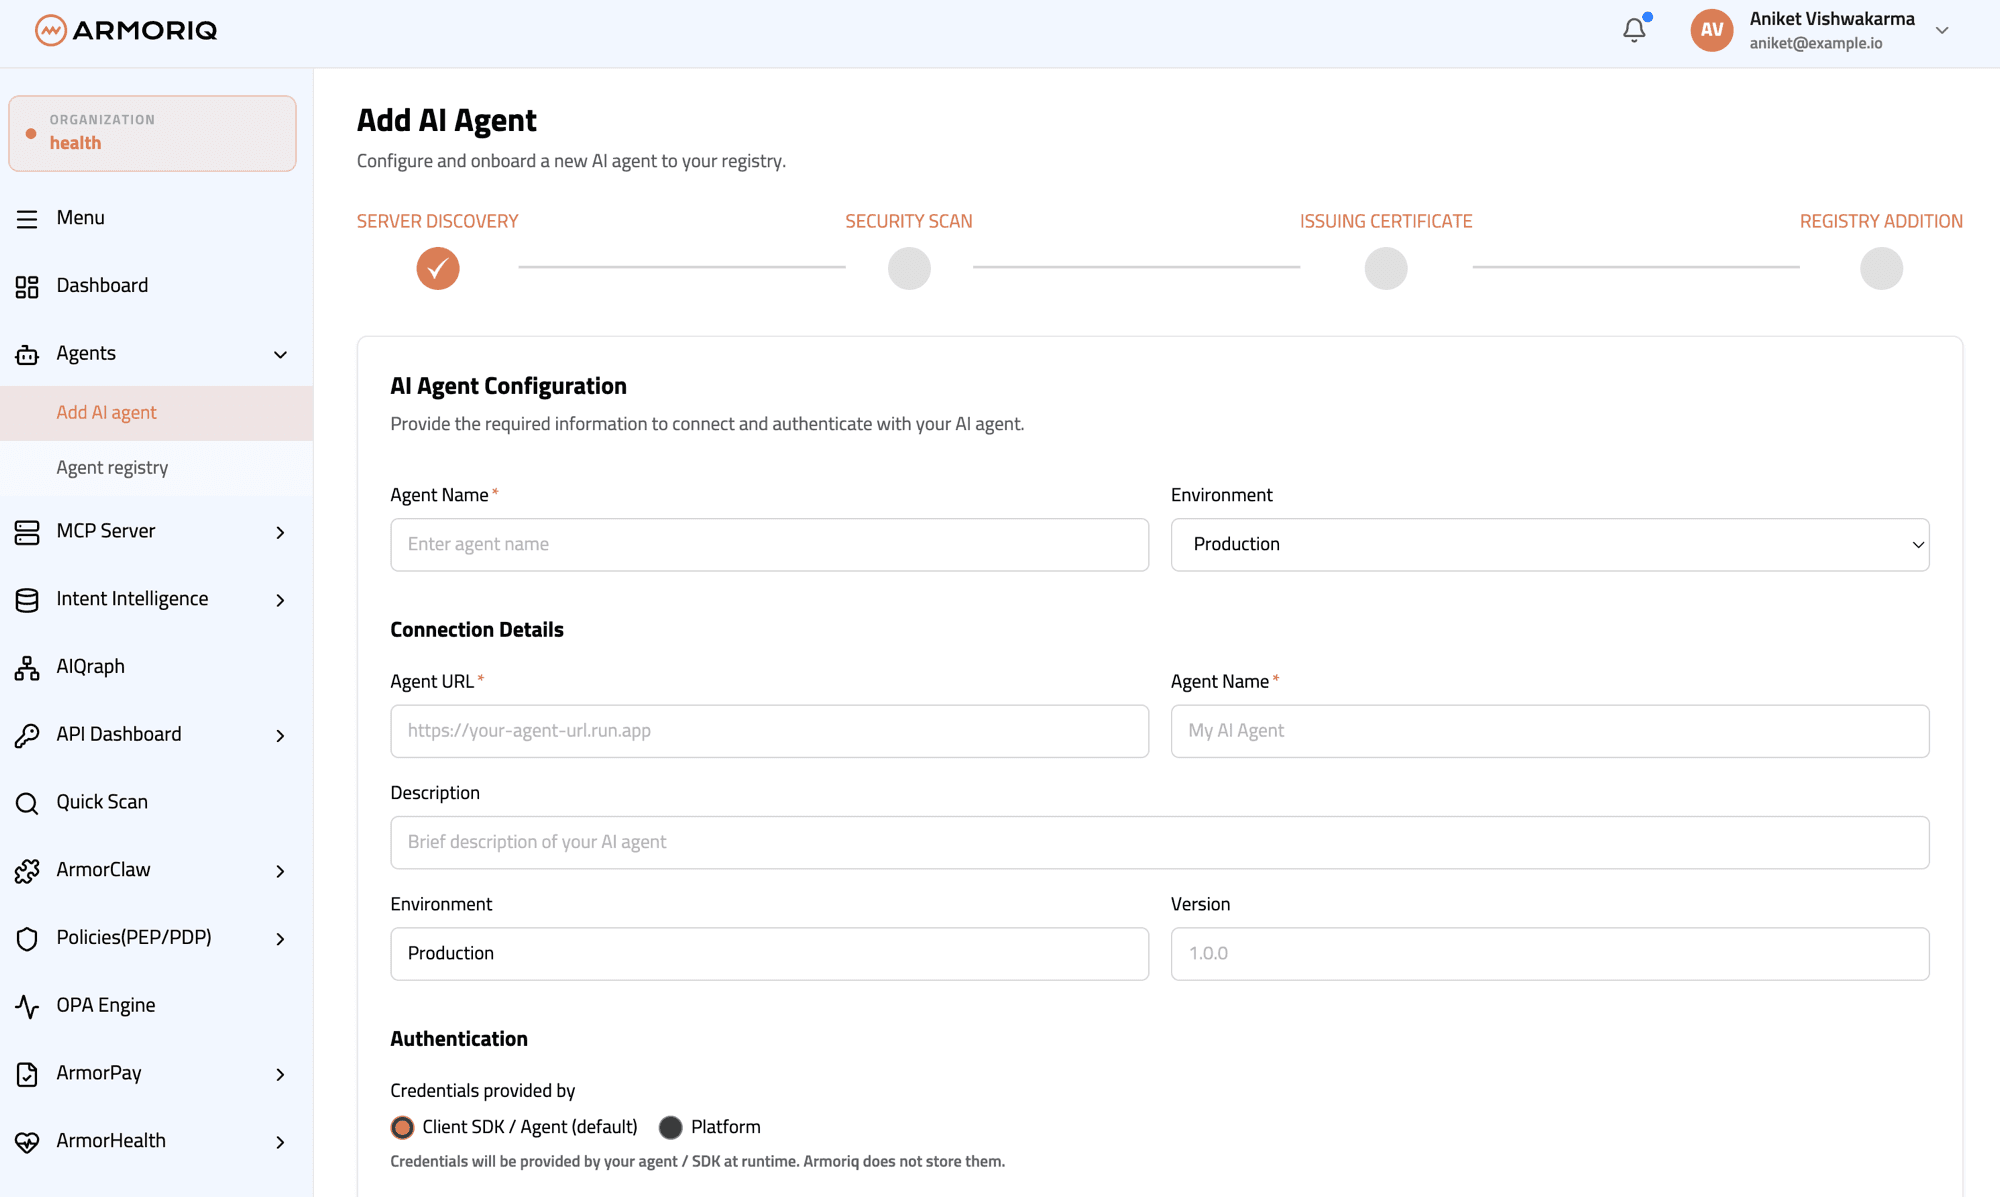Select the Platform credentials radio
This screenshot has width=2000, height=1197.
pyautogui.click(x=671, y=1127)
